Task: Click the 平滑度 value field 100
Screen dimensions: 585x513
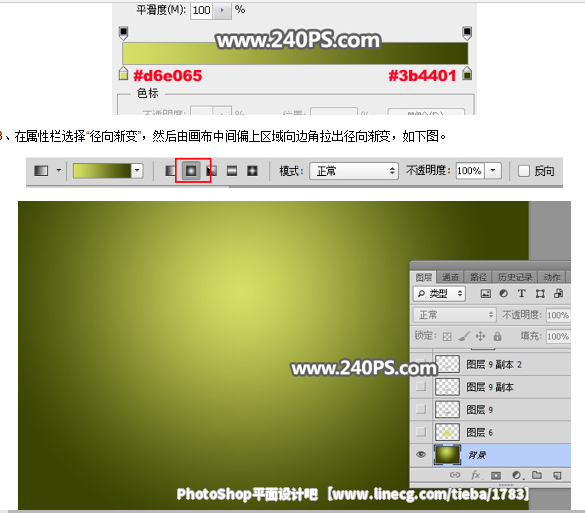Action: pos(201,10)
